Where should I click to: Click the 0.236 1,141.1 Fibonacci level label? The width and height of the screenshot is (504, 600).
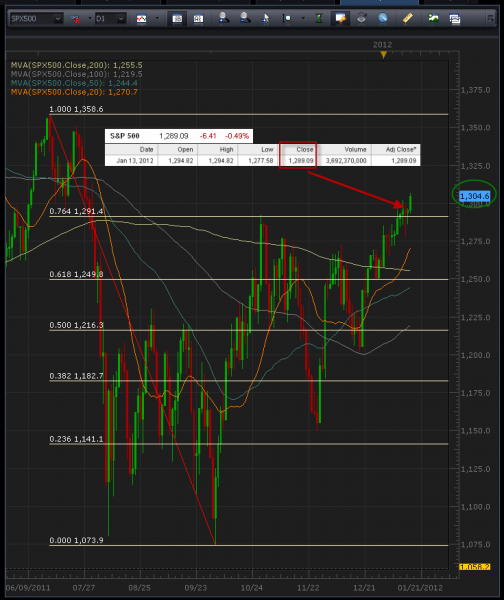pos(76,439)
